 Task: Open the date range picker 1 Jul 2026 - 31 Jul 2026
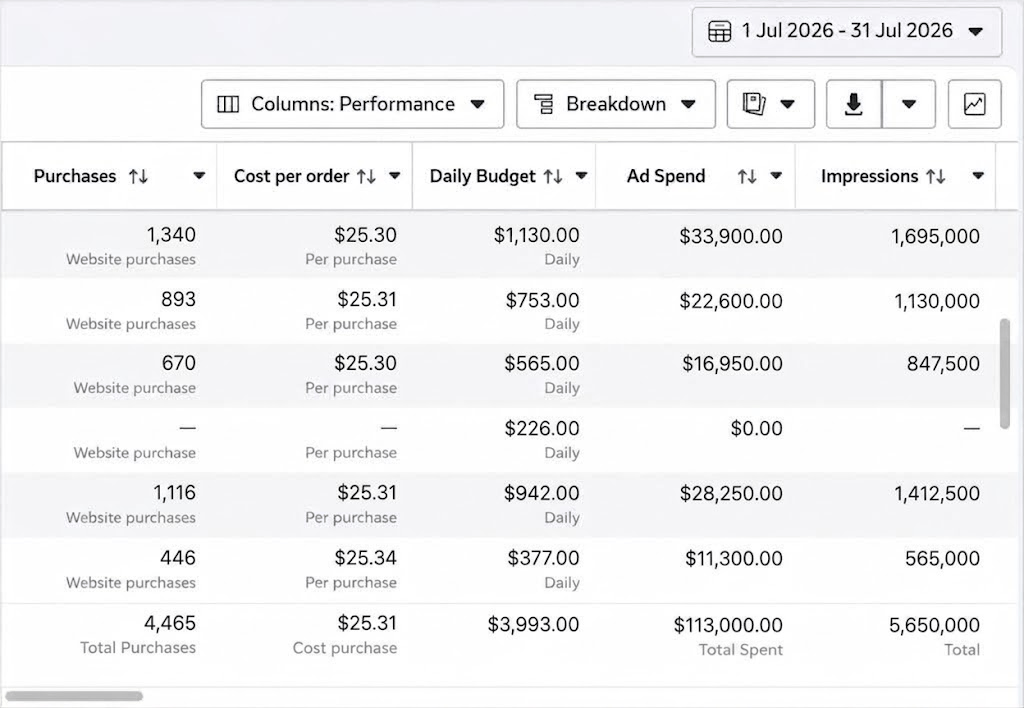(x=846, y=31)
